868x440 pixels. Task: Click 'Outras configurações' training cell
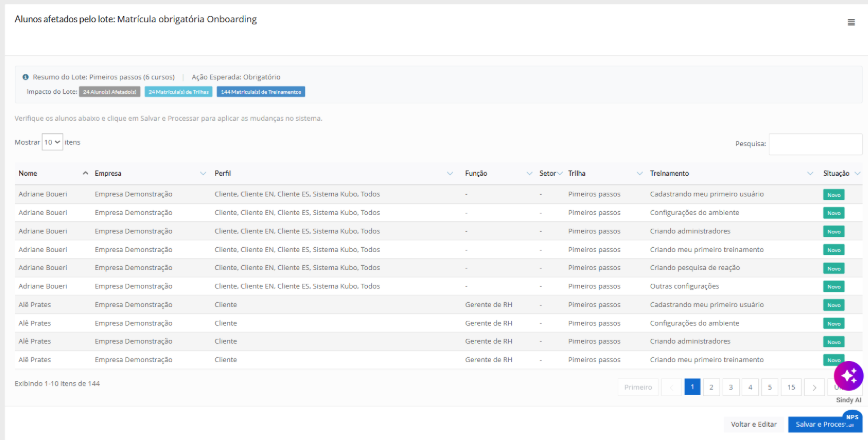[x=684, y=286]
